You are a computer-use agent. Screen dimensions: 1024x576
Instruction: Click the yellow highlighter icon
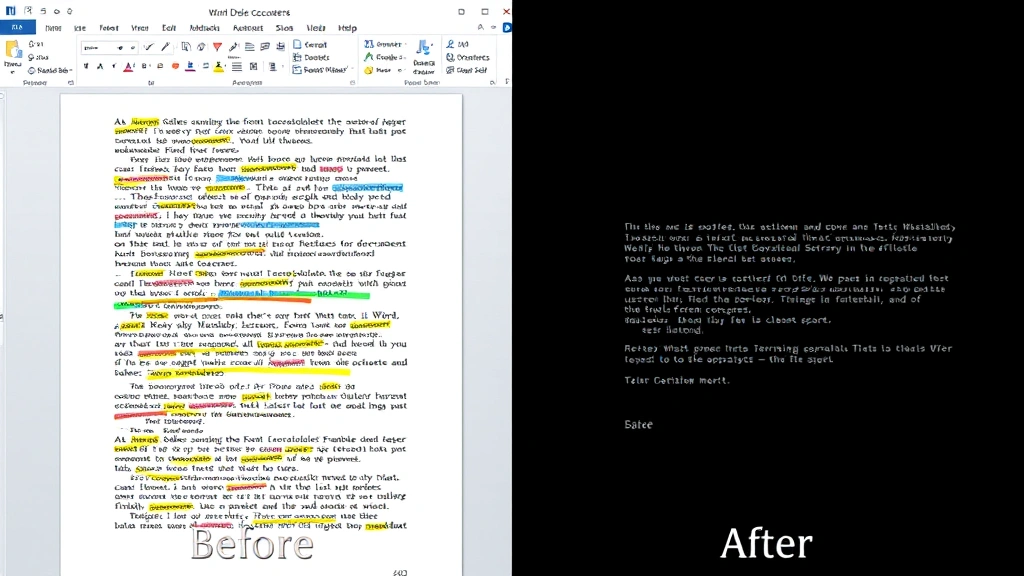coord(218,67)
